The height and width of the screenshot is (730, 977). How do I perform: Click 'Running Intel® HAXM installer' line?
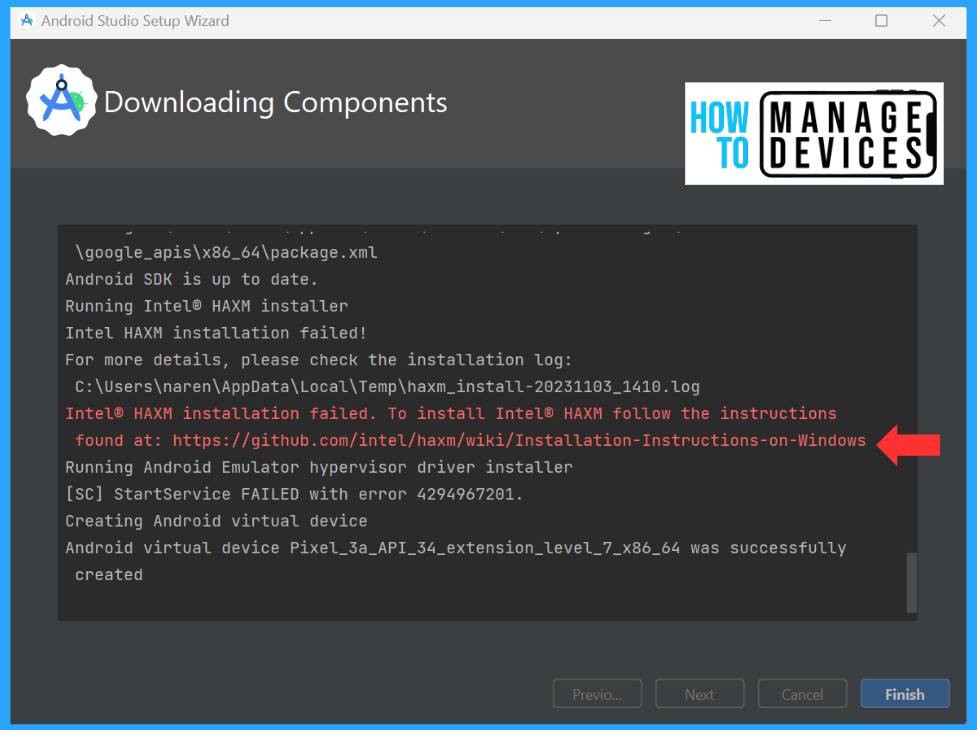pyautogui.click(x=206, y=306)
